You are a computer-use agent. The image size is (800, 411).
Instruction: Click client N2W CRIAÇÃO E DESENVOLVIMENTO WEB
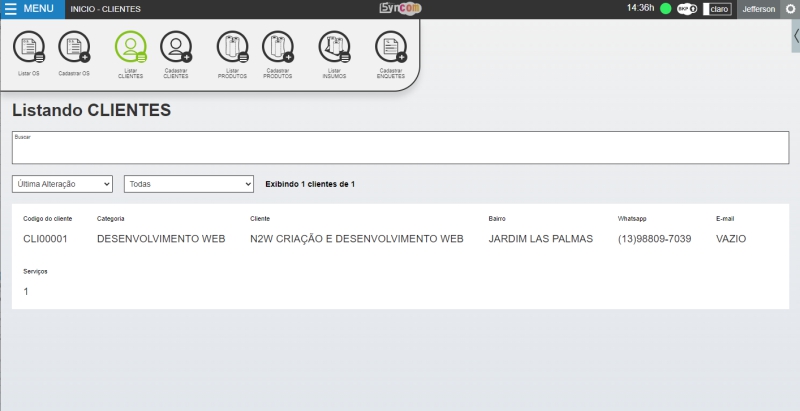pos(357,239)
